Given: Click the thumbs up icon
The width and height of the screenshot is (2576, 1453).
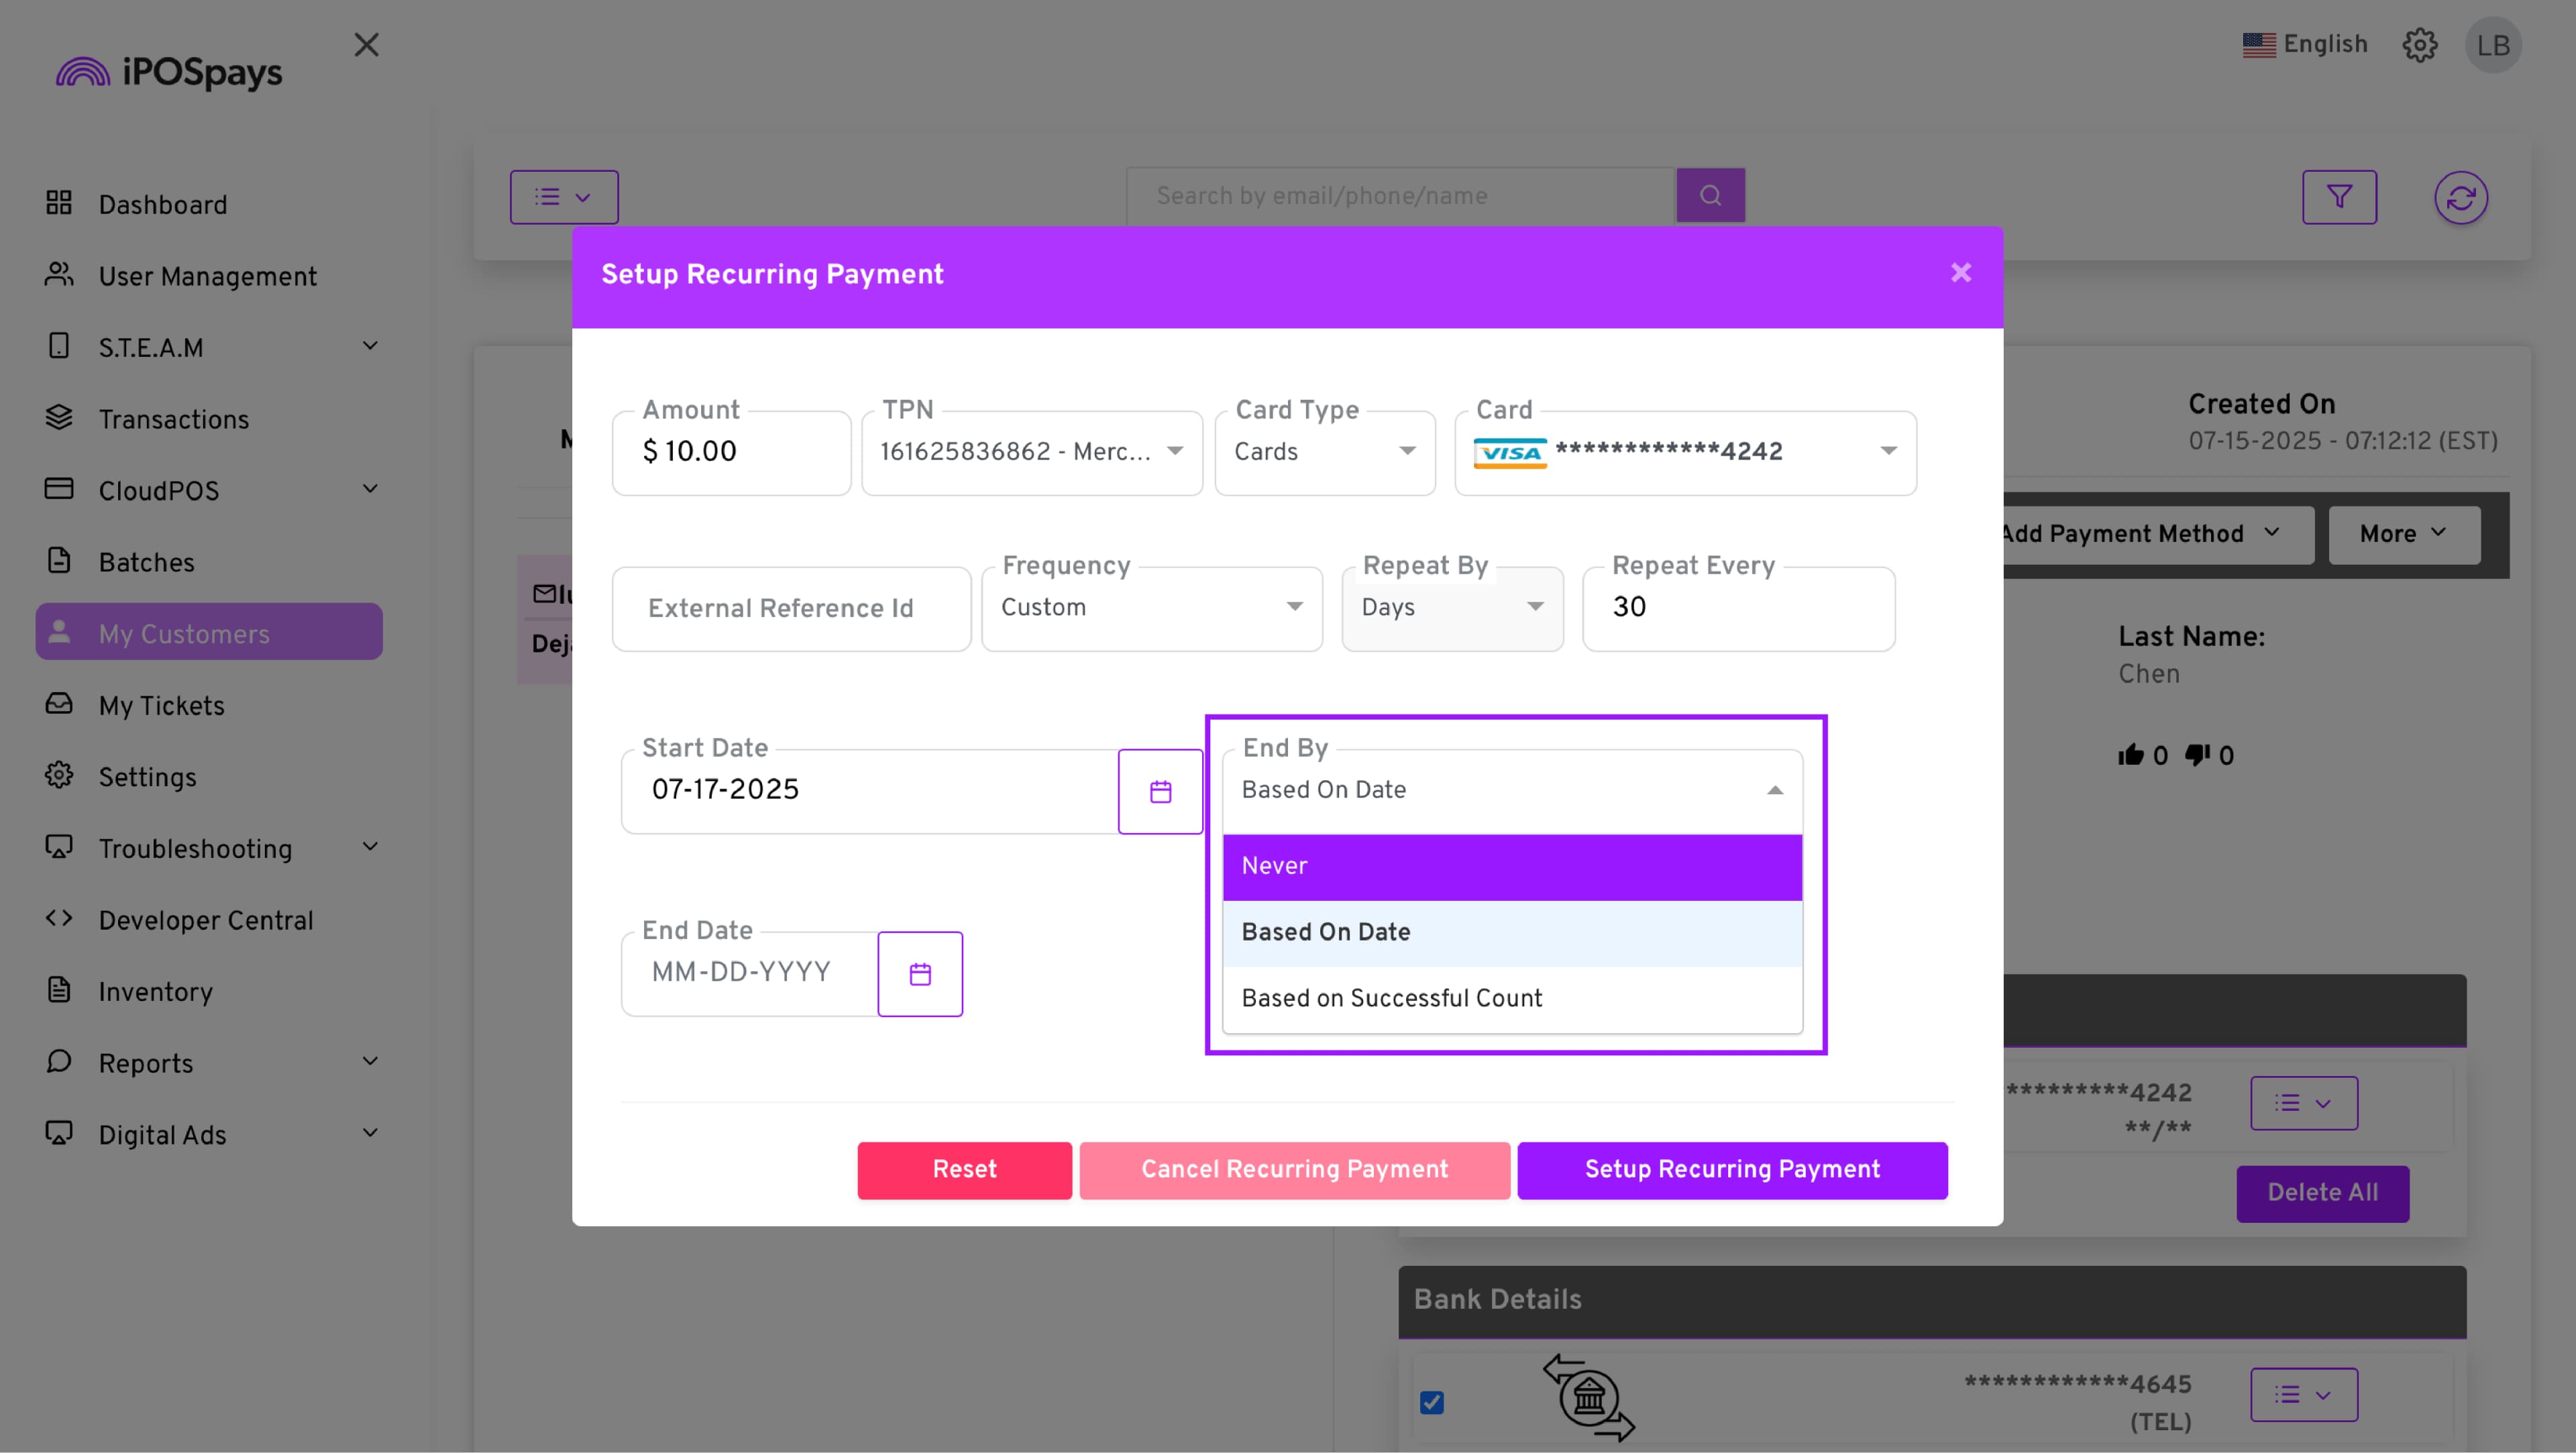Looking at the screenshot, I should [2130, 755].
